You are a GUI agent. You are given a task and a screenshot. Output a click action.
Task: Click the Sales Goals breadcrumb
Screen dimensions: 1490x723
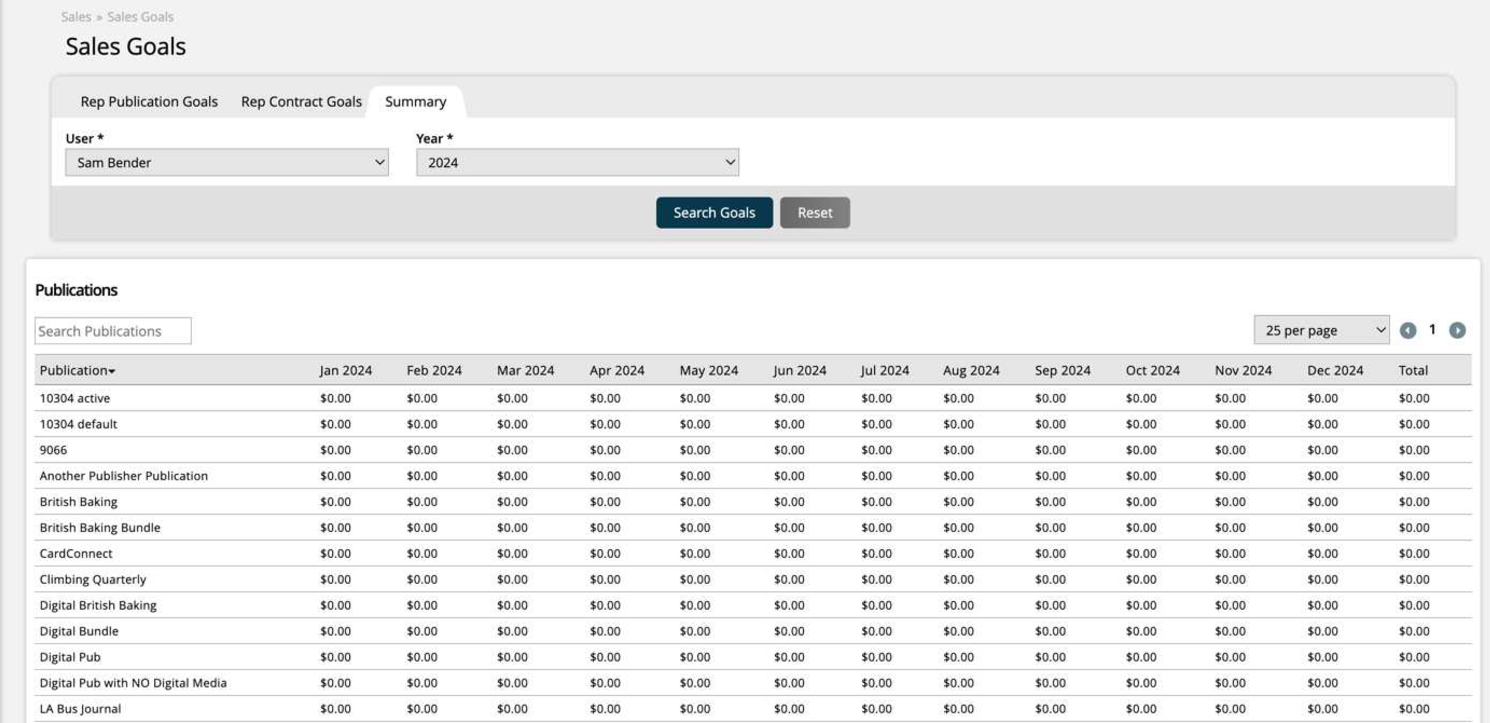pyautogui.click(x=141, y=17)
